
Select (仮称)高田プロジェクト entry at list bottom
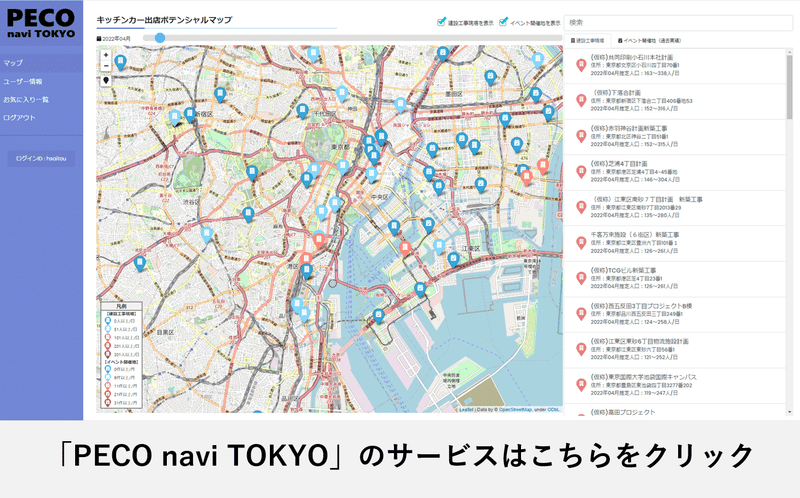tap(623, 412)
